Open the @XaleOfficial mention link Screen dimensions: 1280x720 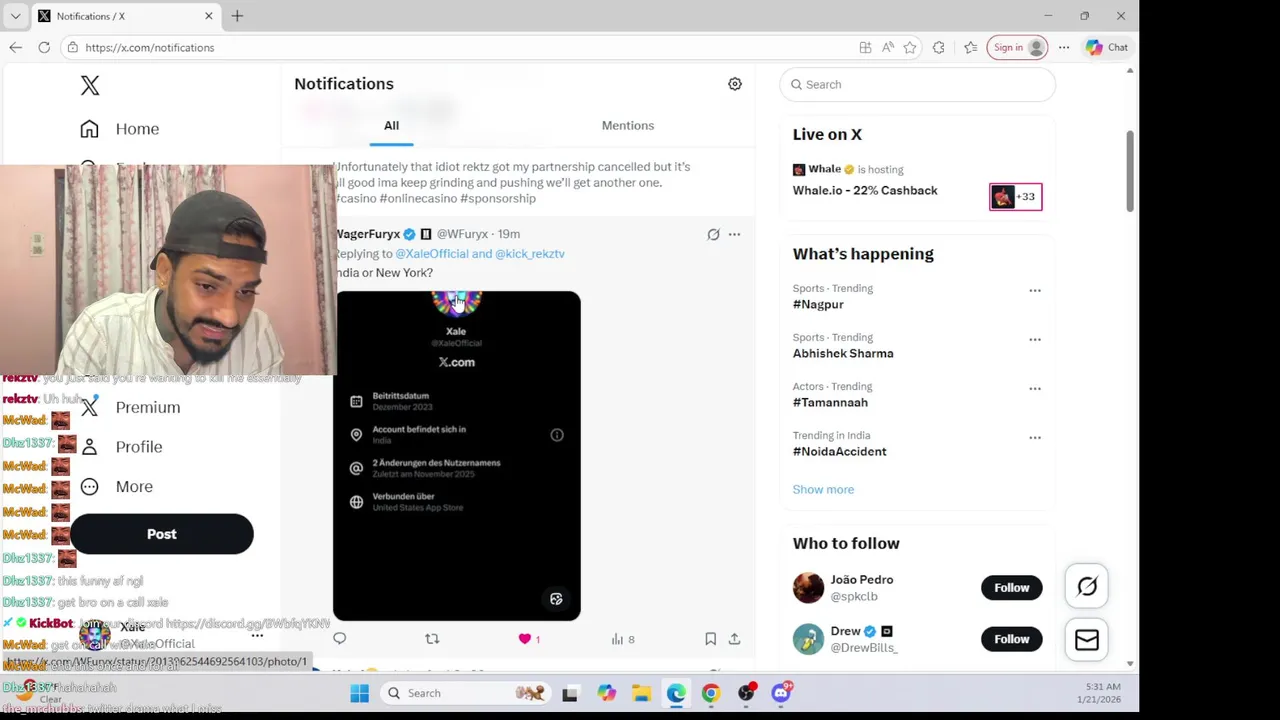pyautogui.click(x=432, y=254)
